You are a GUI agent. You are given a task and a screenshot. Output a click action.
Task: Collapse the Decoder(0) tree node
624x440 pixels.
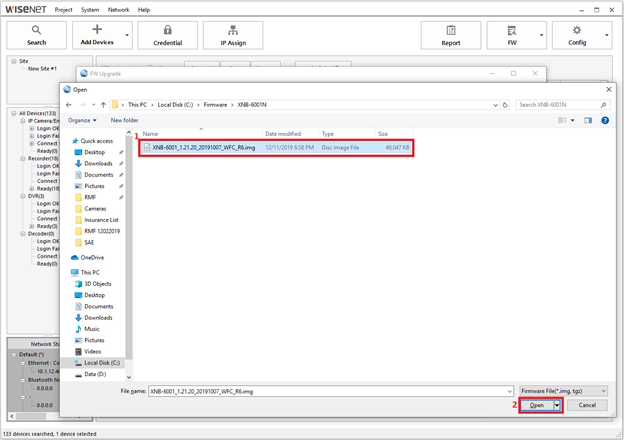click(23, 234)
